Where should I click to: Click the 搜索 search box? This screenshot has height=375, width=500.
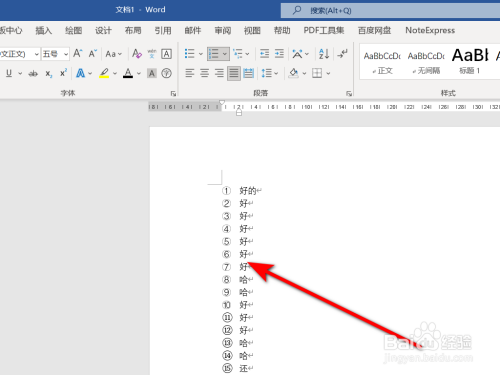[x=390, y=11]
